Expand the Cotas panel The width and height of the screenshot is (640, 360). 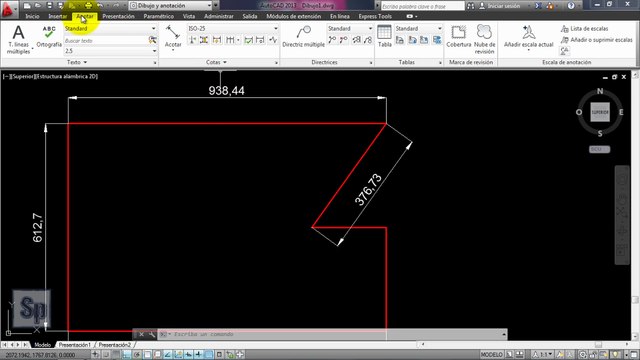point(216,62)
